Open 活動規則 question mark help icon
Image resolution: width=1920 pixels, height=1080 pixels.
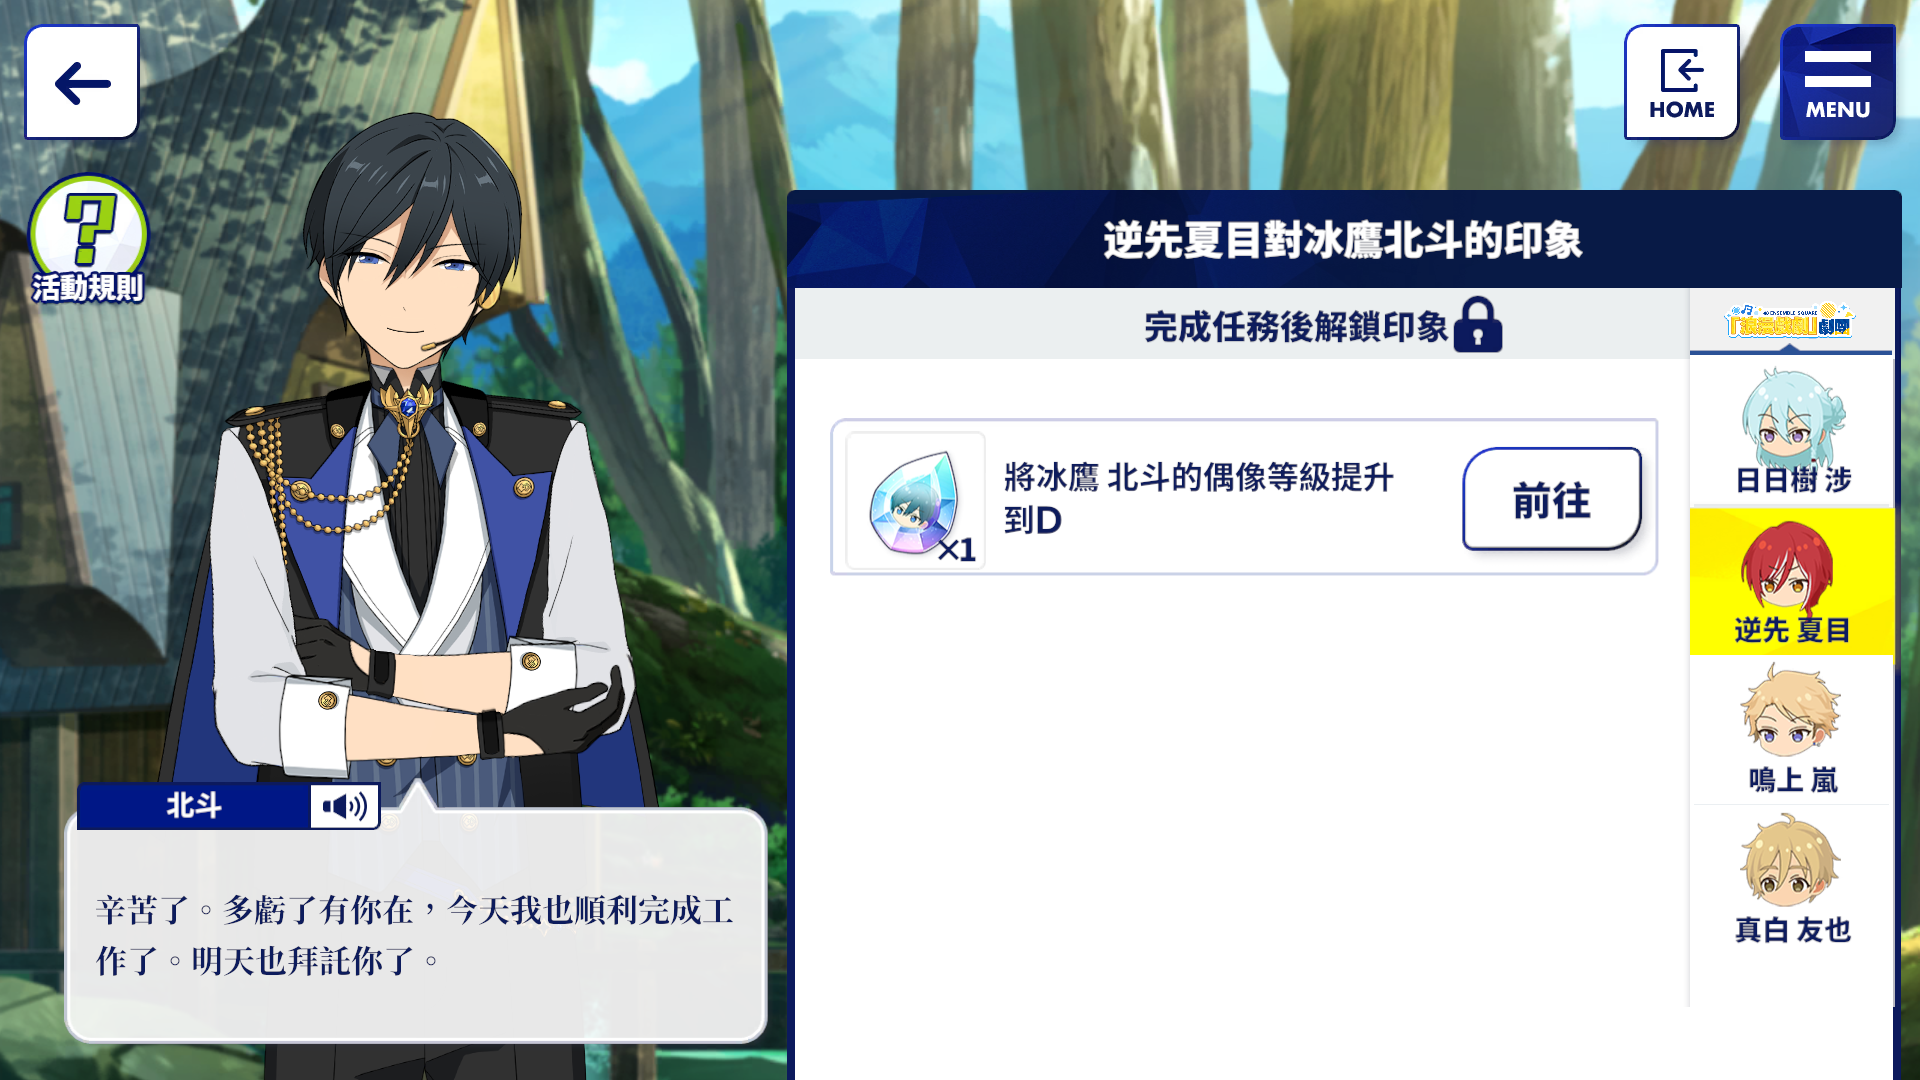[88, 240]
